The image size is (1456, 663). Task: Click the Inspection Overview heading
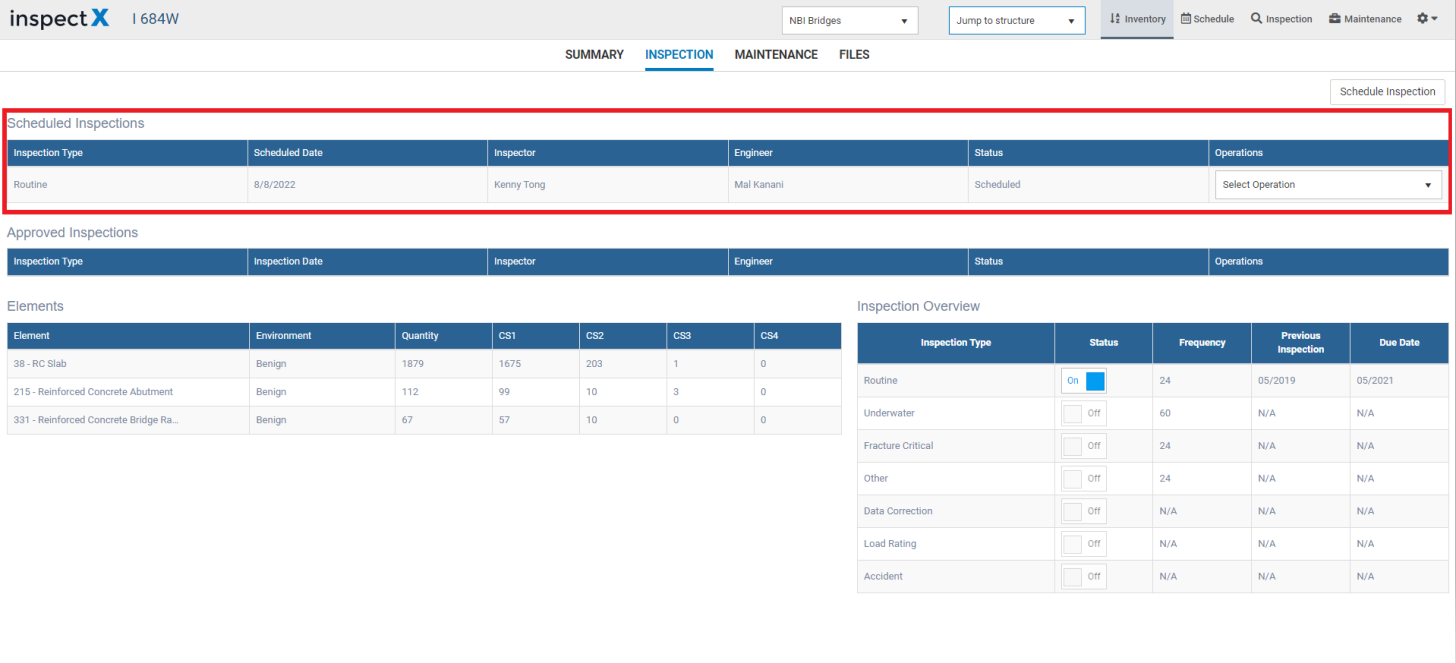918,306
